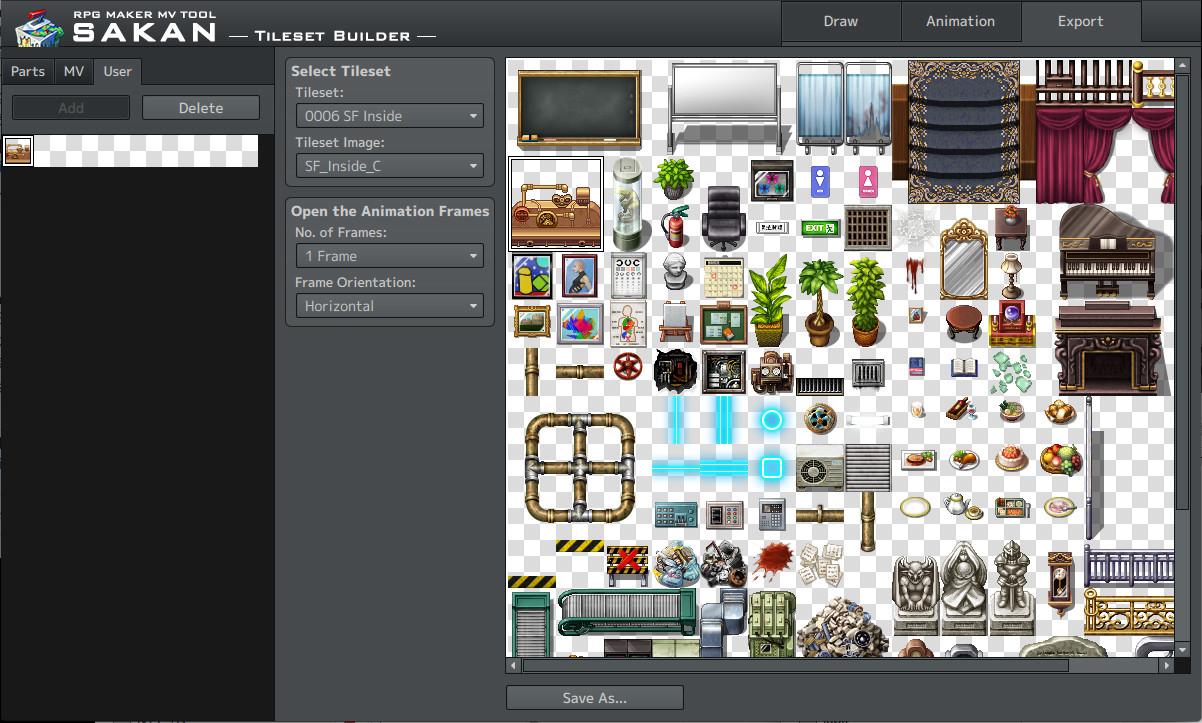Image resolution: width=1202 pixels, height=723 pixels.
Task: Open the Frame Orientation dropdown
Action: tap(389, 306)
